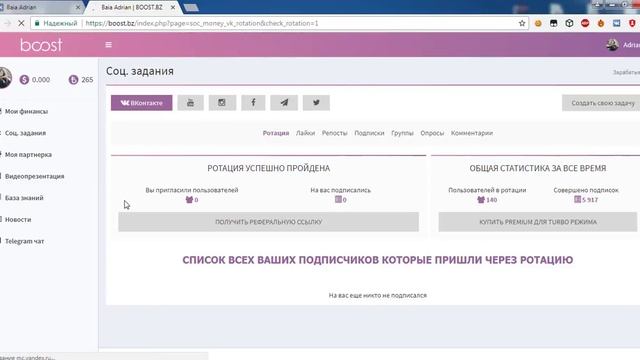Open the hamburger menu icon
The width and height of the screenshot is (640, 360).
point(109,45)
